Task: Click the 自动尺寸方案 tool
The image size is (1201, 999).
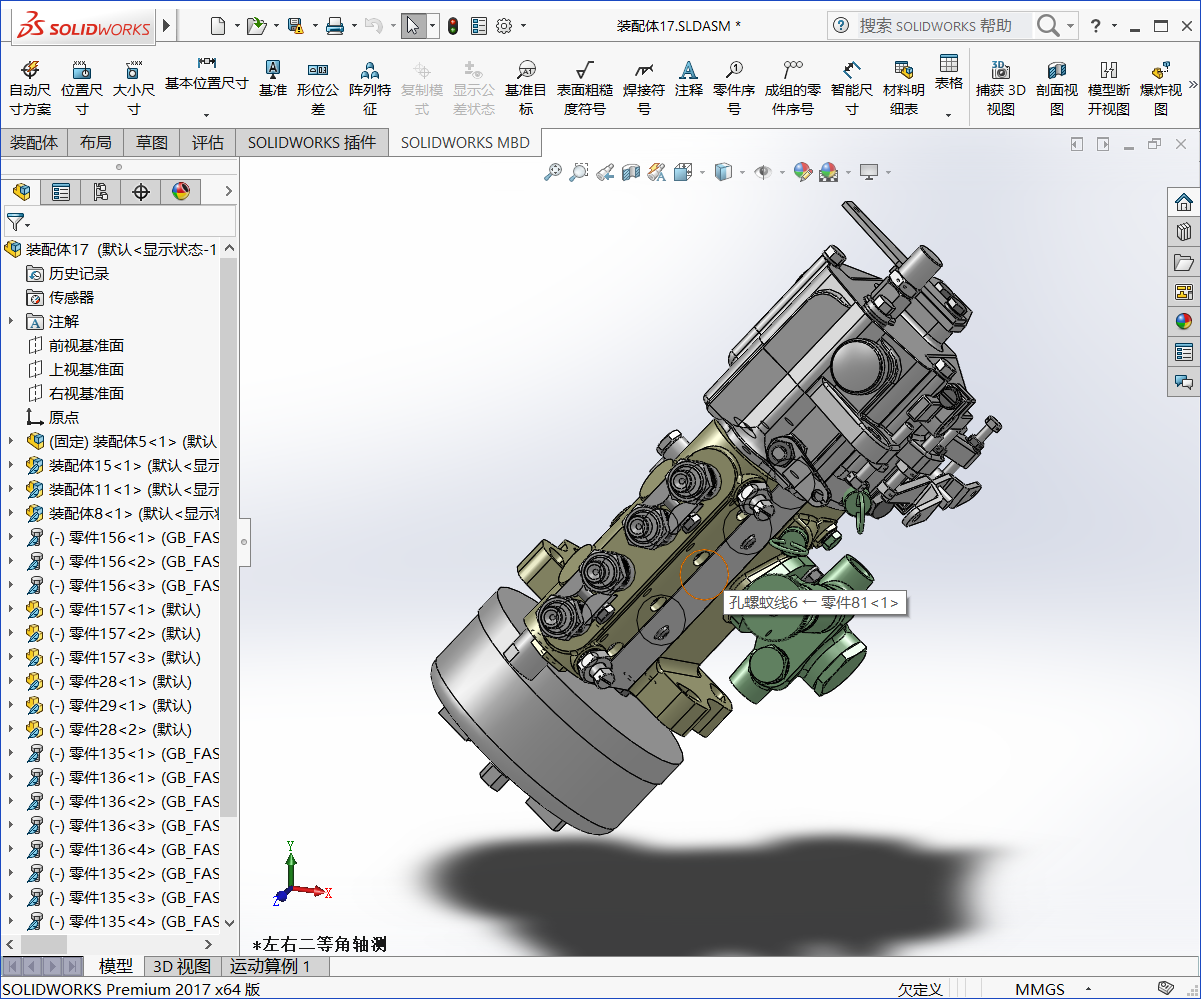Action: click(x=30, y=87)
